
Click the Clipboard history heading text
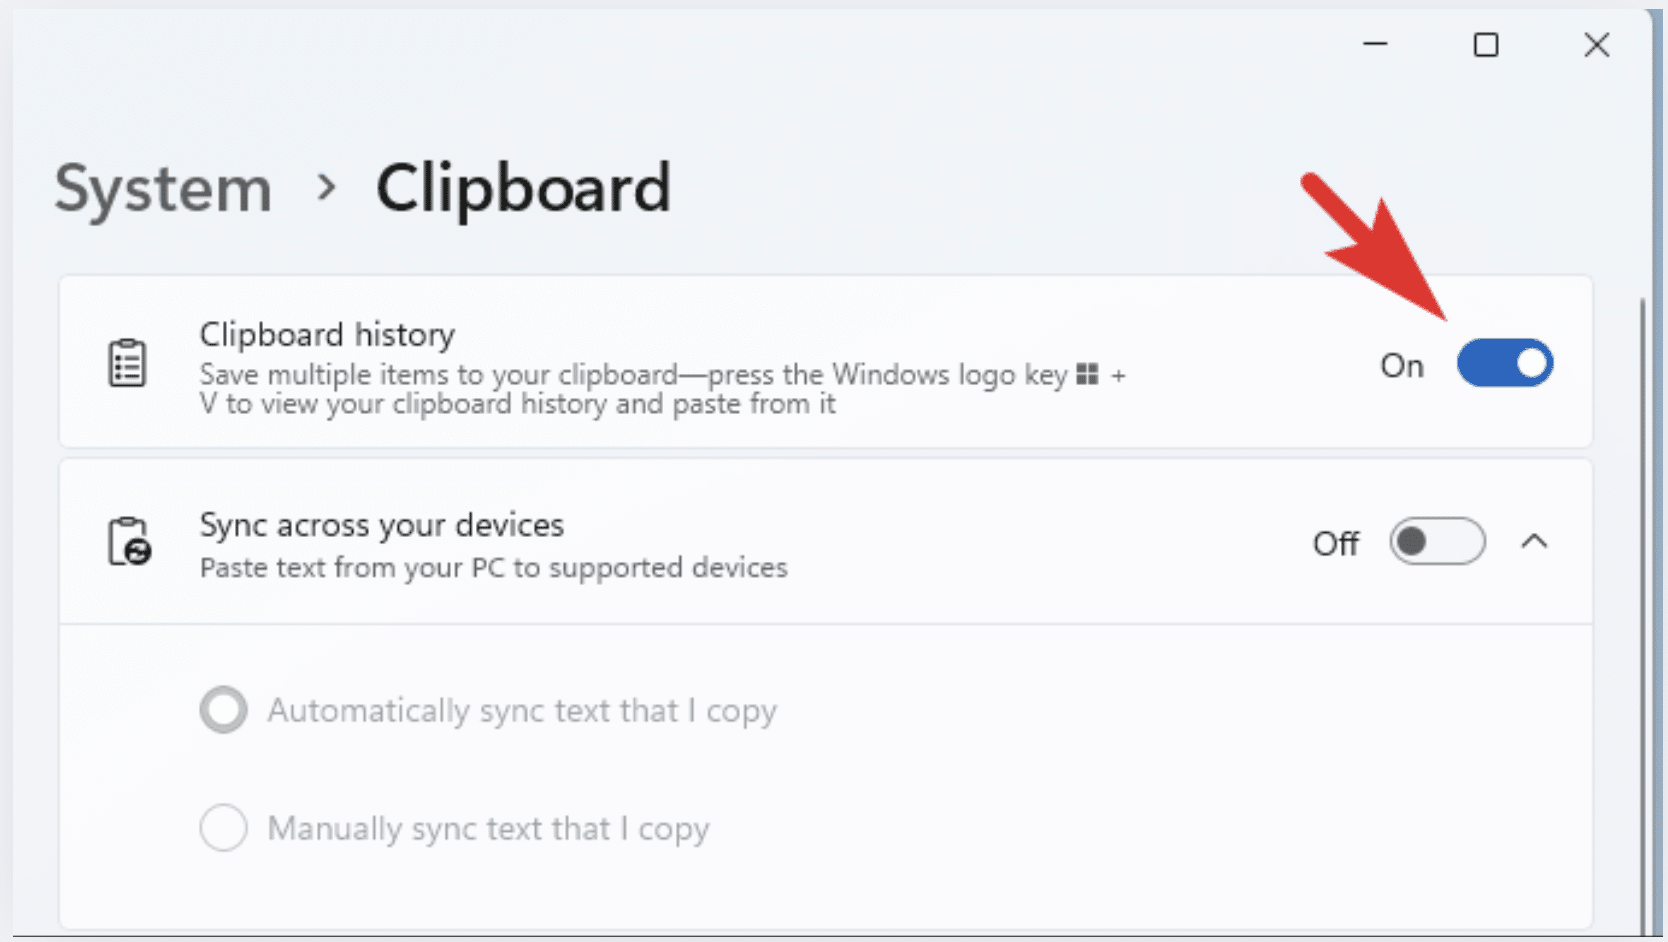pyautogui.click(x=327, y=335)
